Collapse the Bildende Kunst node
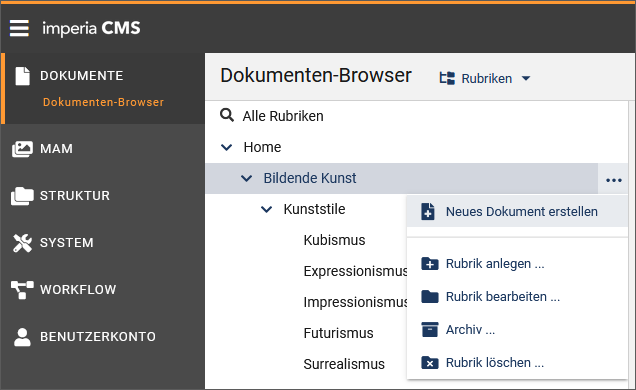Screen dimensions: 636x390 coord(246,178)
